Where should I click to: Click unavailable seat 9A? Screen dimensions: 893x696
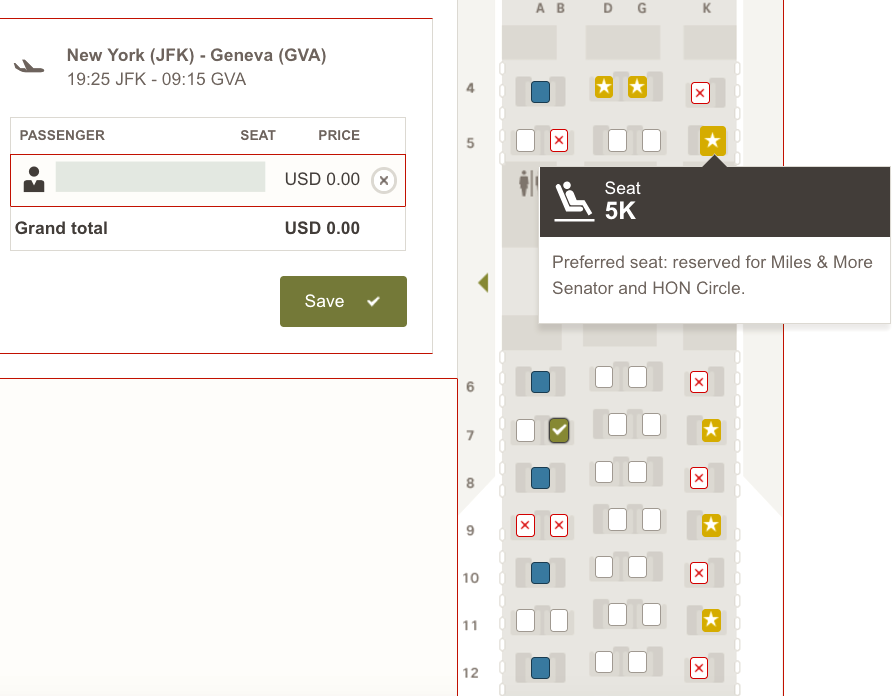coord(525,525)
